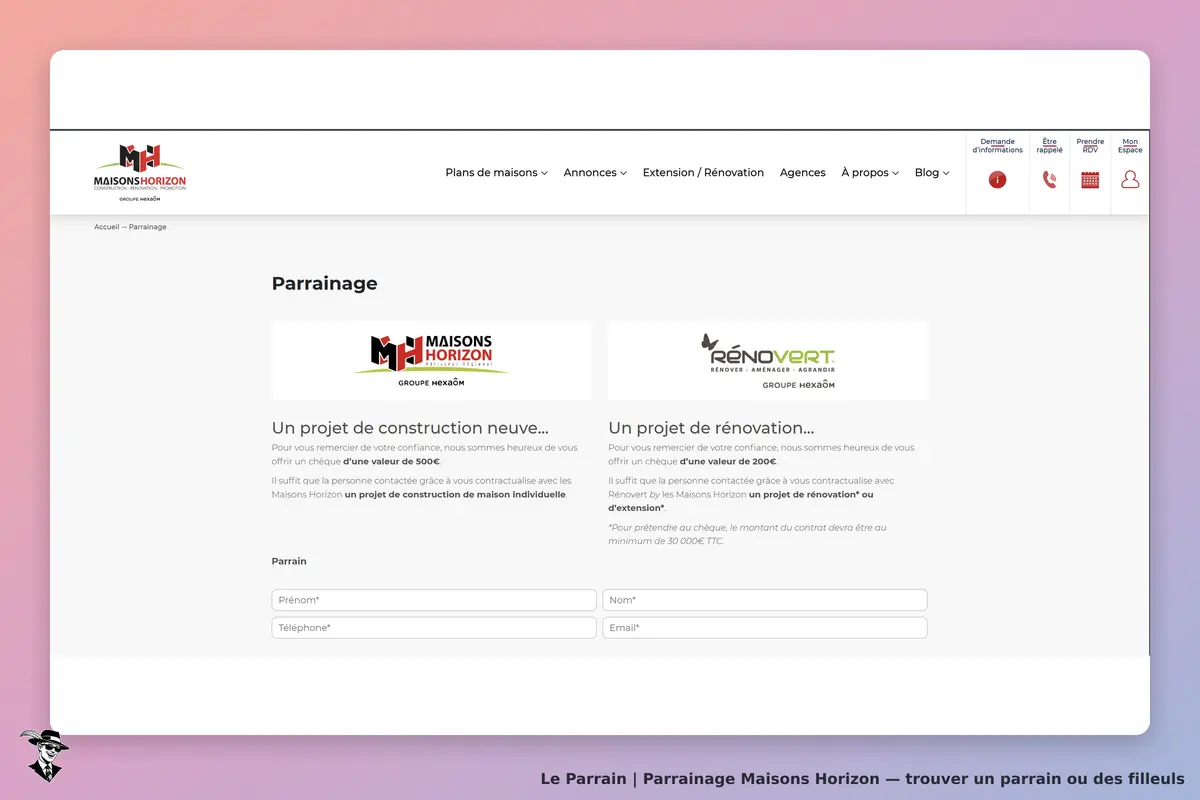Go to the Agences page
Viewport: 1200px width, 800px height.
pyautogui.click(x=802, y=173)
